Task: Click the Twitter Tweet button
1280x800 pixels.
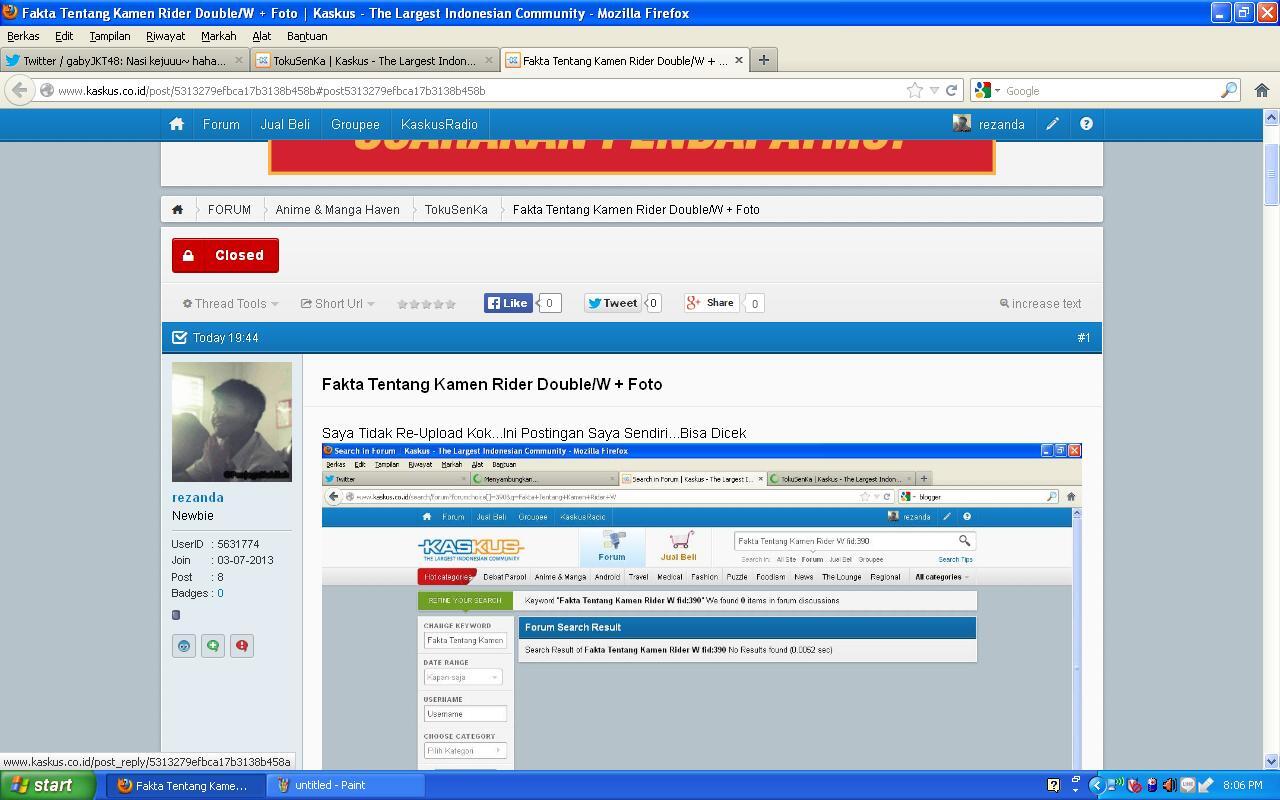Action: (x=612, y=303)
